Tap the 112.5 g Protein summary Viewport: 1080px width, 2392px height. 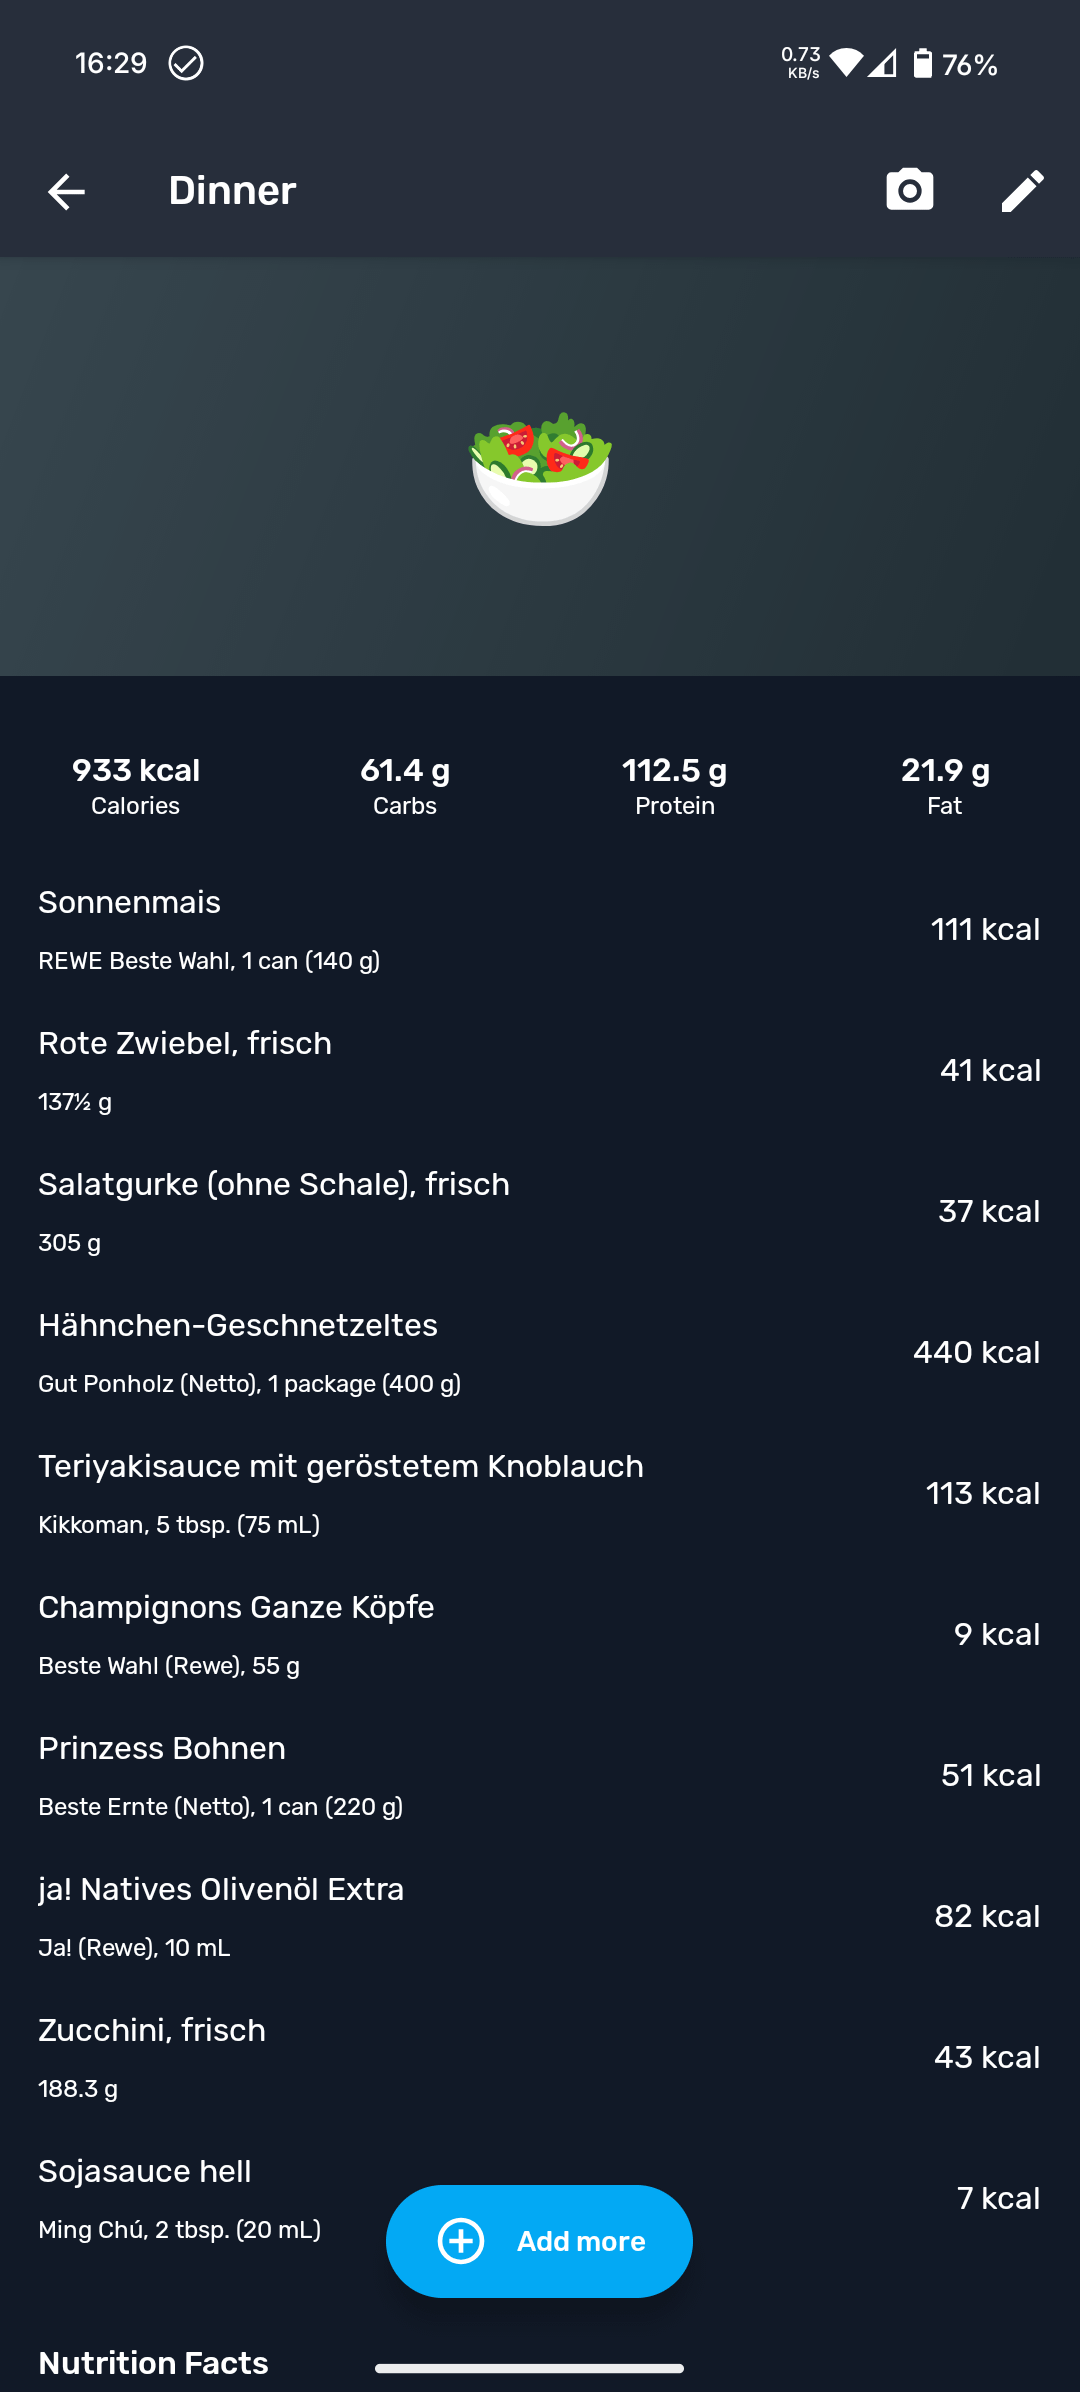click(675, 786)
